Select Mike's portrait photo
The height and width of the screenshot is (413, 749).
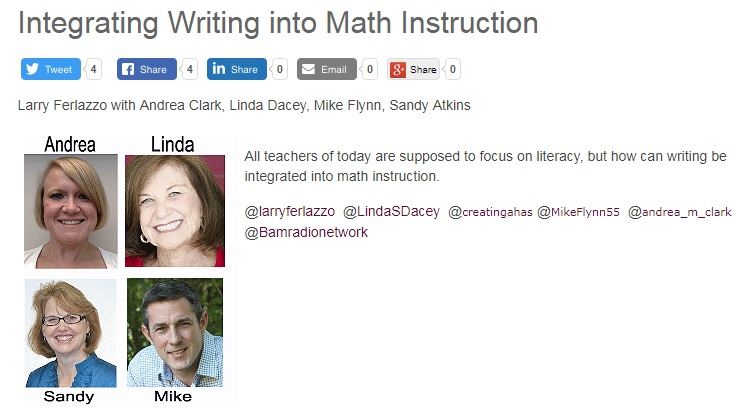[x=175, y=332]
